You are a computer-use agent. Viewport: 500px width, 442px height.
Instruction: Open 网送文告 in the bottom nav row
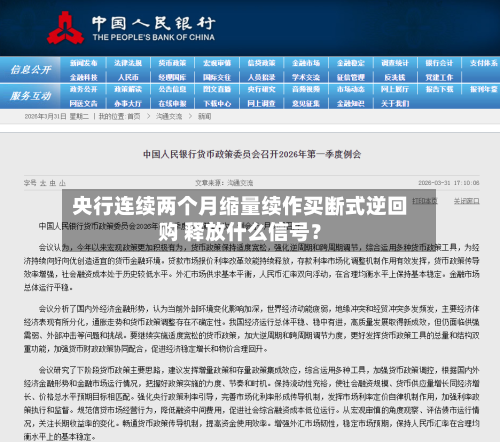84,103
